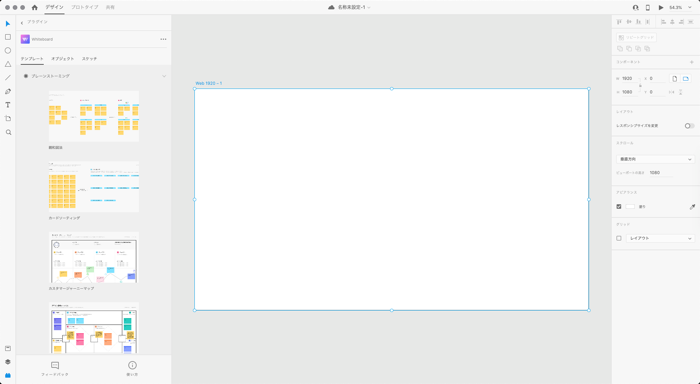Open the Objects tab in Whiteboard

[x=62, y=59]
